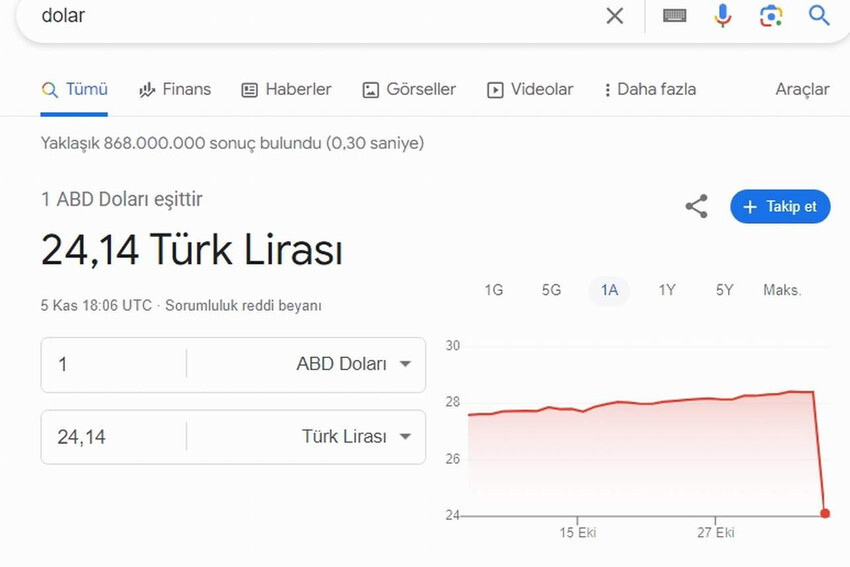Image resolution: width=850 pixels, height=567 pixels.
Task: Open the Finans search tab
Action: (175, 90)
